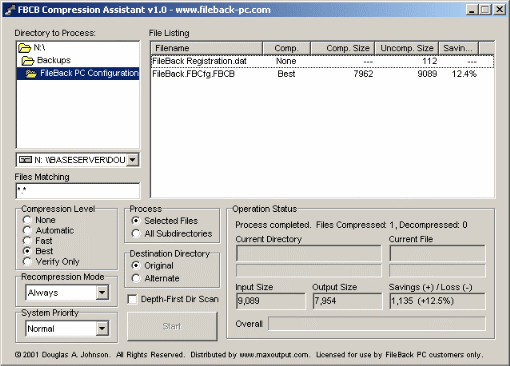Click the 9089 uncompressed size cell

pyautogui.click(x=427, y=74)
